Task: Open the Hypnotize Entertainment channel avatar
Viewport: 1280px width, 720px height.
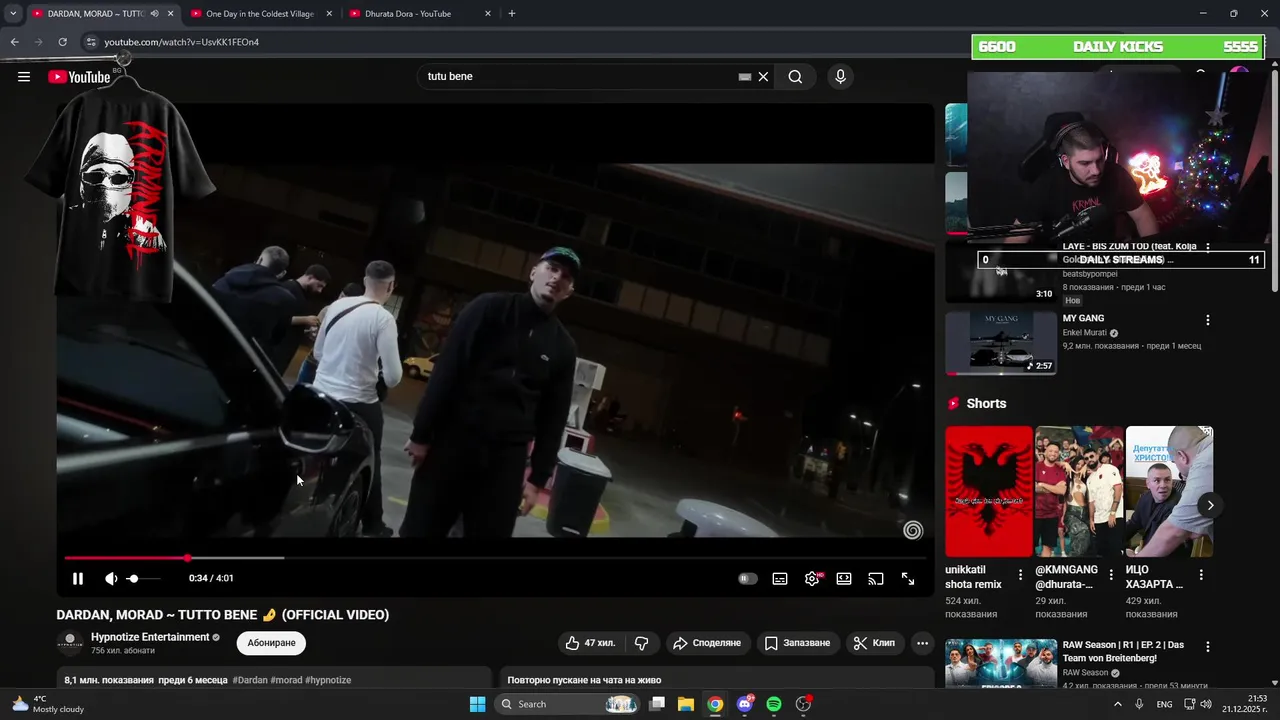Action: 70,643
